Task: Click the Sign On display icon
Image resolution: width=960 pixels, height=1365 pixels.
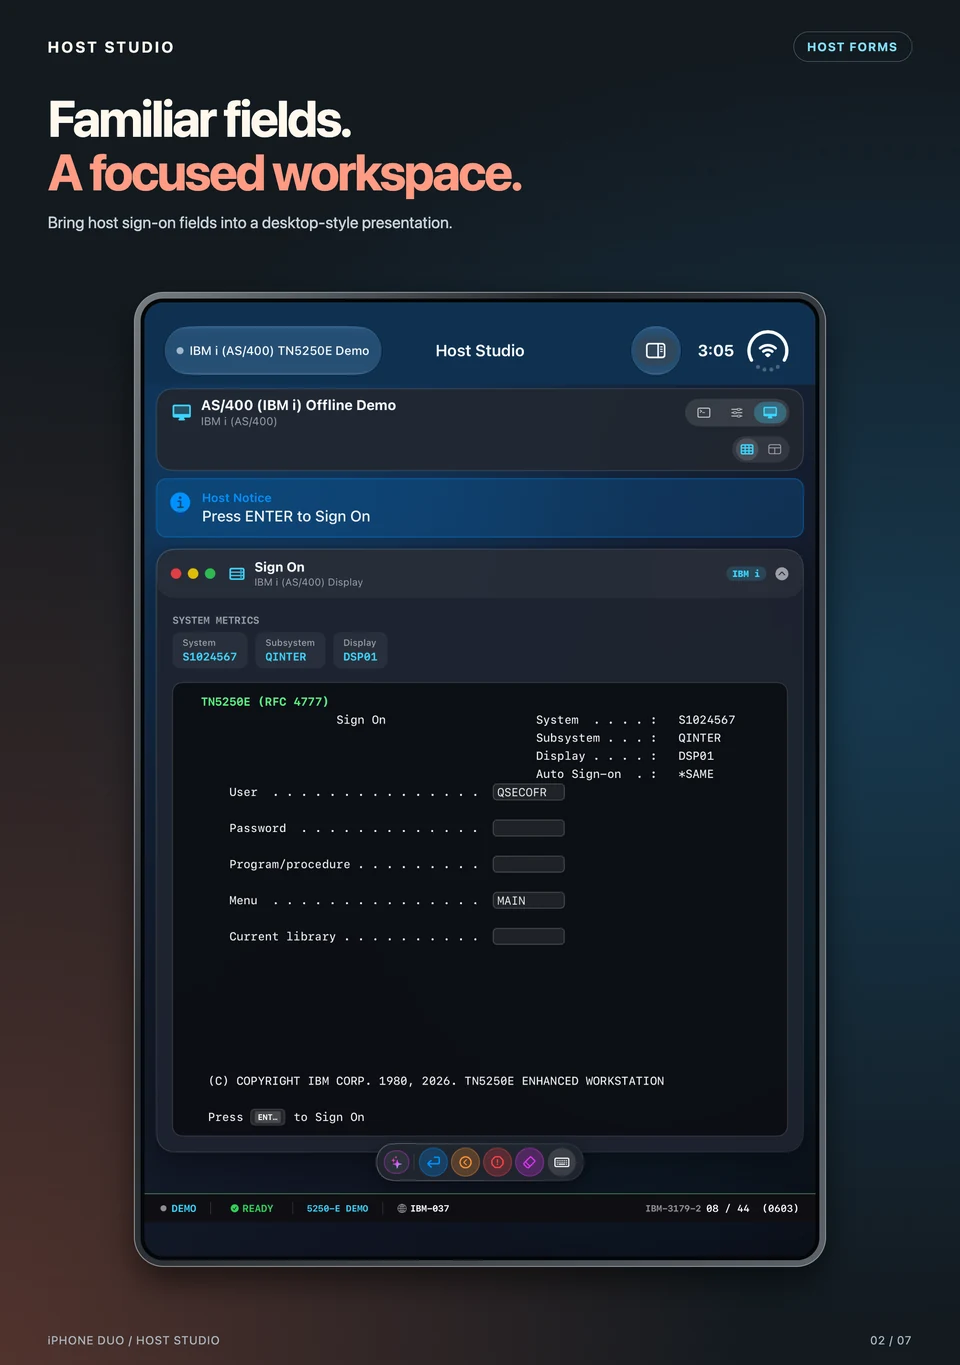Action: pyautogui.click(x=237, y=574)
